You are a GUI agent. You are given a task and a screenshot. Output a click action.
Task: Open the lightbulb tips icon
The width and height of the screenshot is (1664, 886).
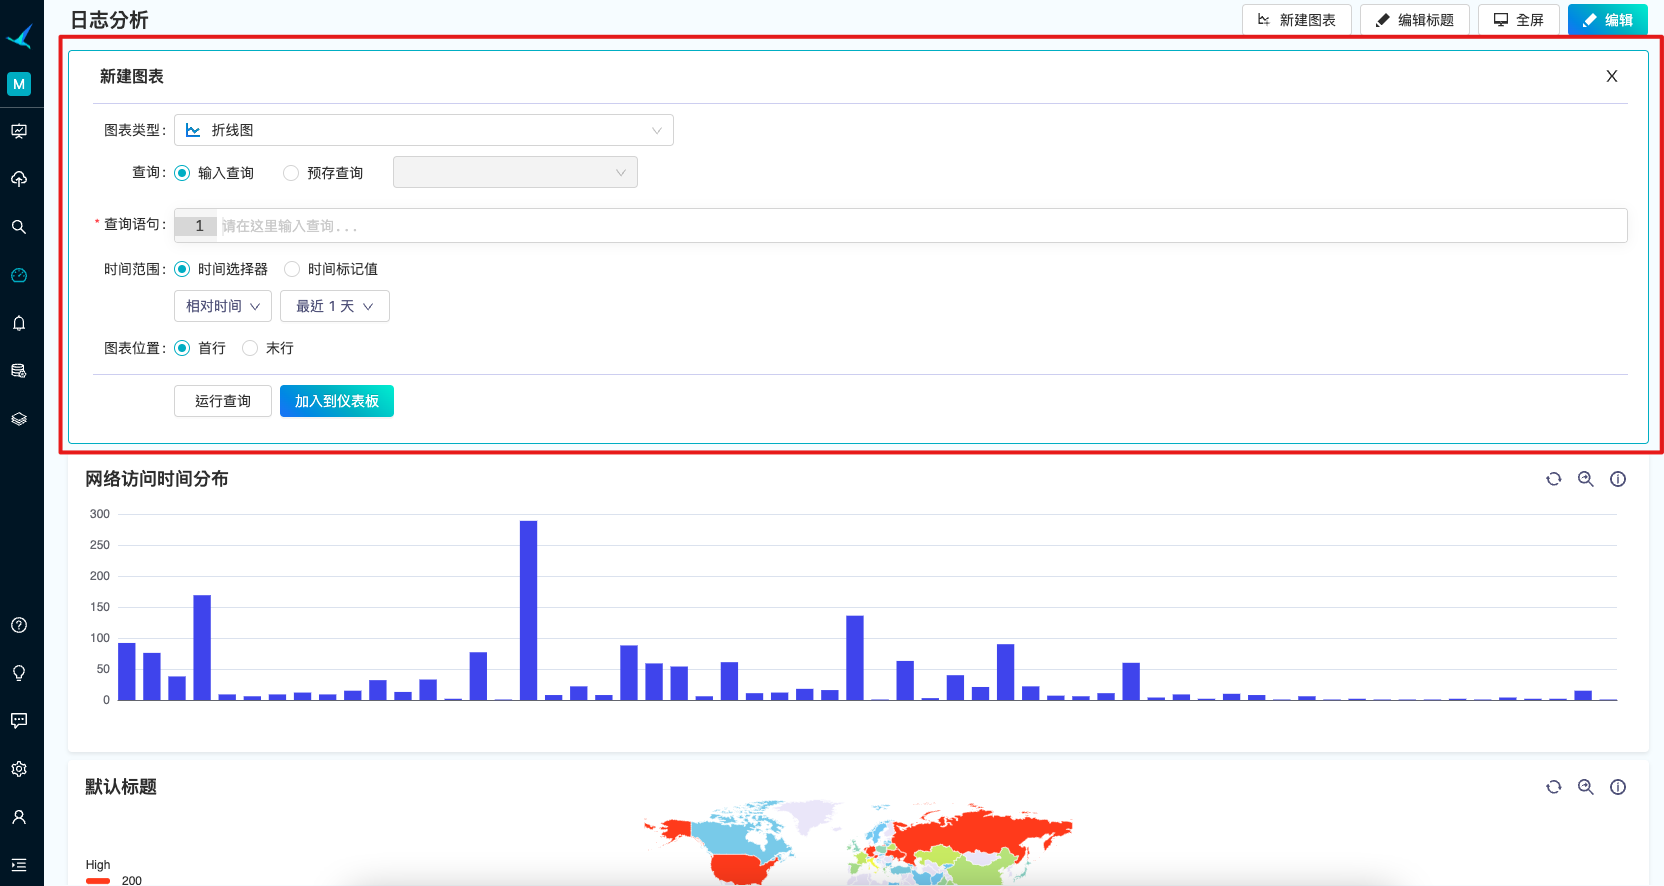19,673
